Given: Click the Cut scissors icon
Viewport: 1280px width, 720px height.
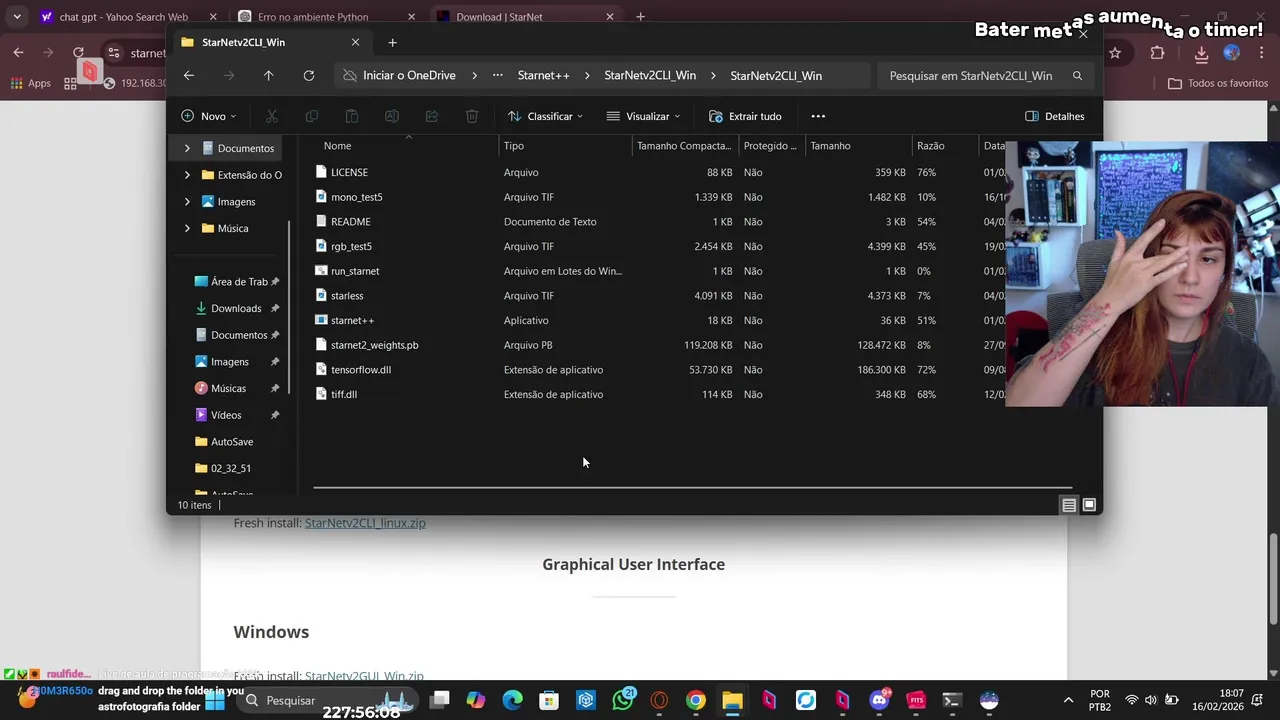Looking at the screenshot, I should (x=271, y=116).
